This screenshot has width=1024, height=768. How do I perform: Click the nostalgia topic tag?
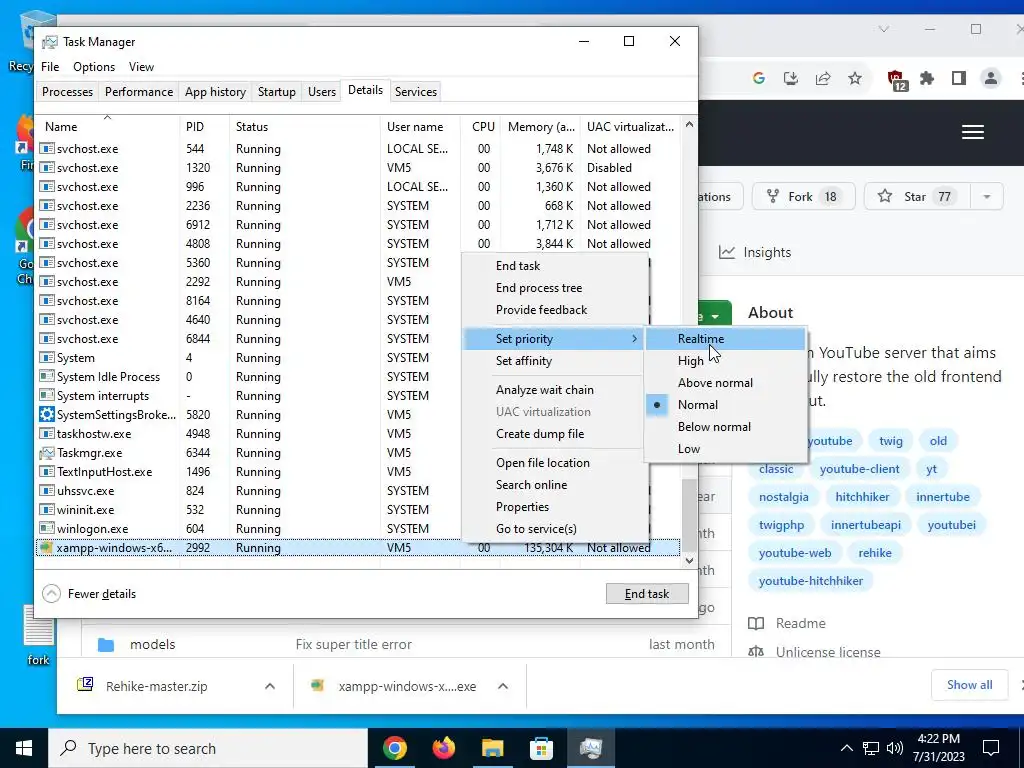click(784, 497)
